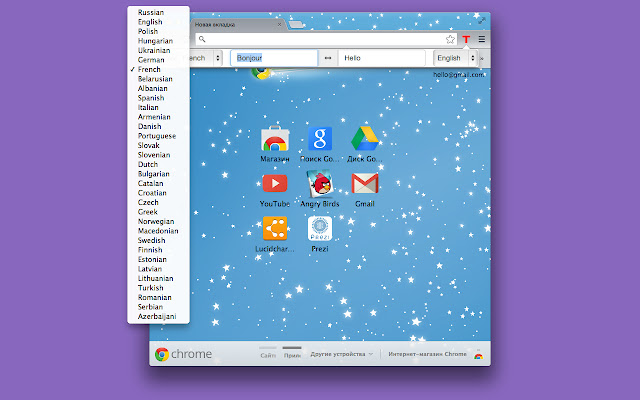640x400 pixels.
Task: Launch the YouTube app icon
Action: [x=275, y=183]
